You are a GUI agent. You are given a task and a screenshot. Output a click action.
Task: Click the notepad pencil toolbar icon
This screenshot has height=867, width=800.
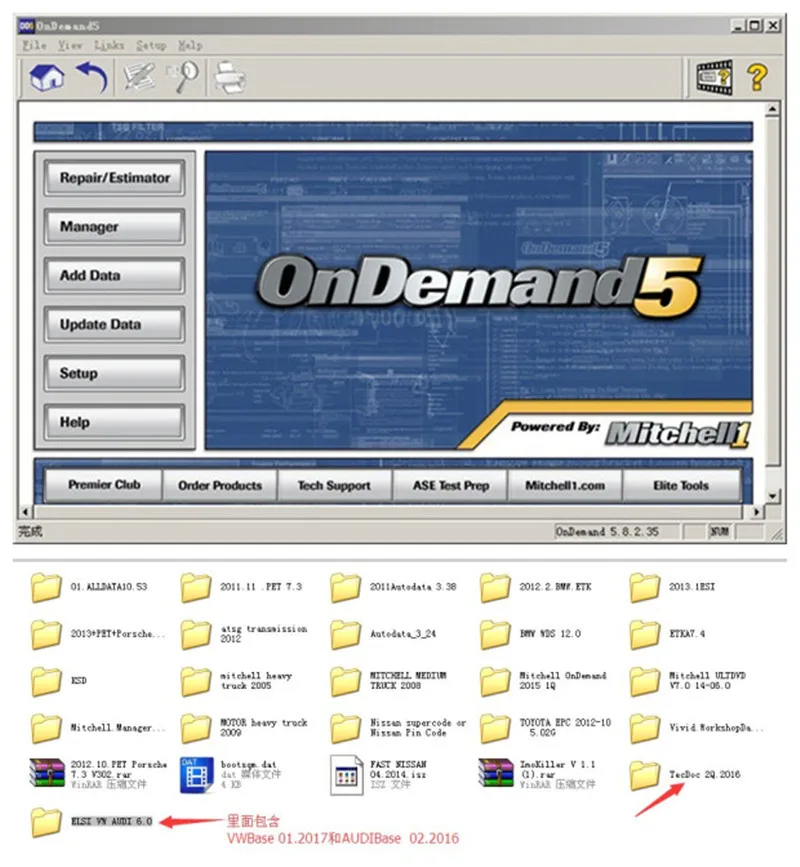[139, 76]
